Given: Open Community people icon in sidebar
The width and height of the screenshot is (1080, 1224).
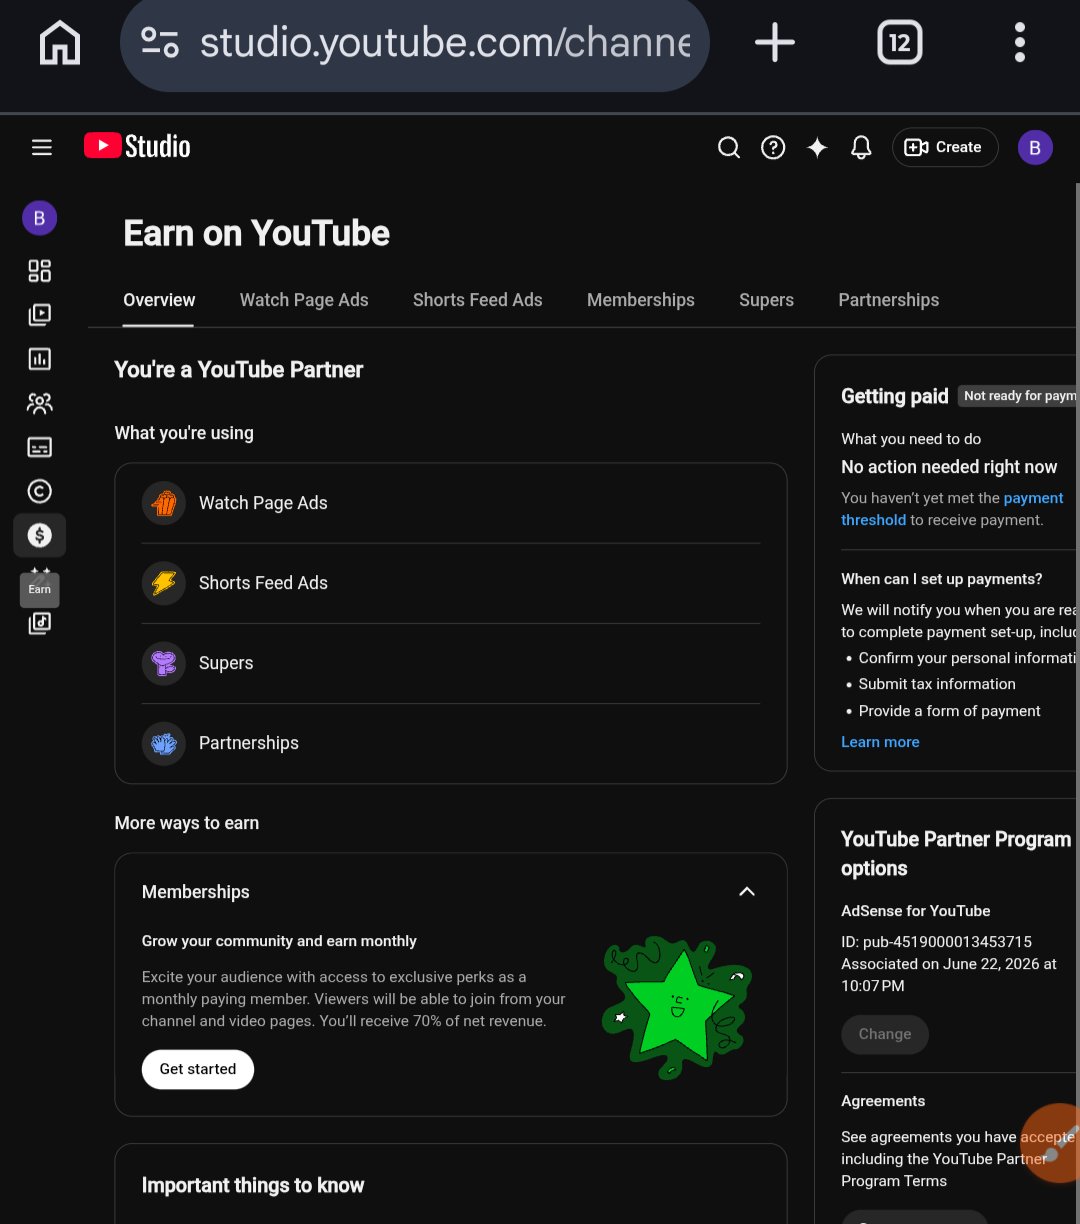Looking at the screenshot, I should click(x=40, y=403).
